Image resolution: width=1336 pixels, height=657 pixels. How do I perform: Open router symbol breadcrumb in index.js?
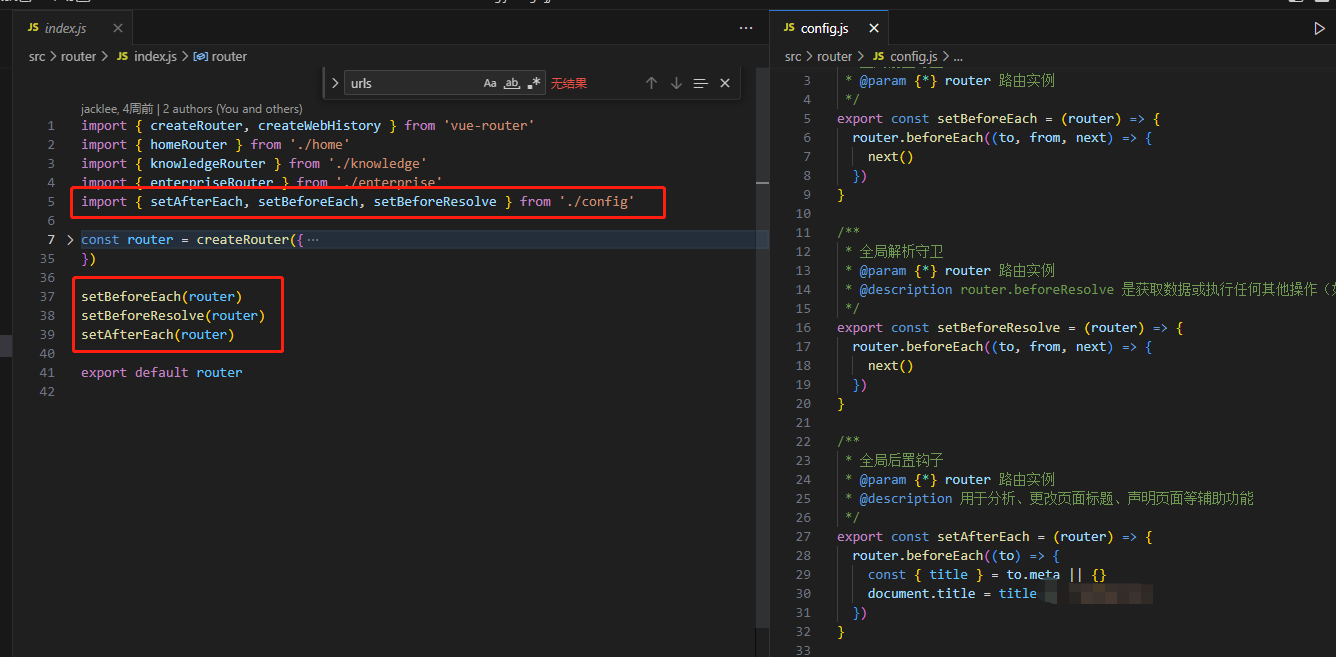coord(228,57)
